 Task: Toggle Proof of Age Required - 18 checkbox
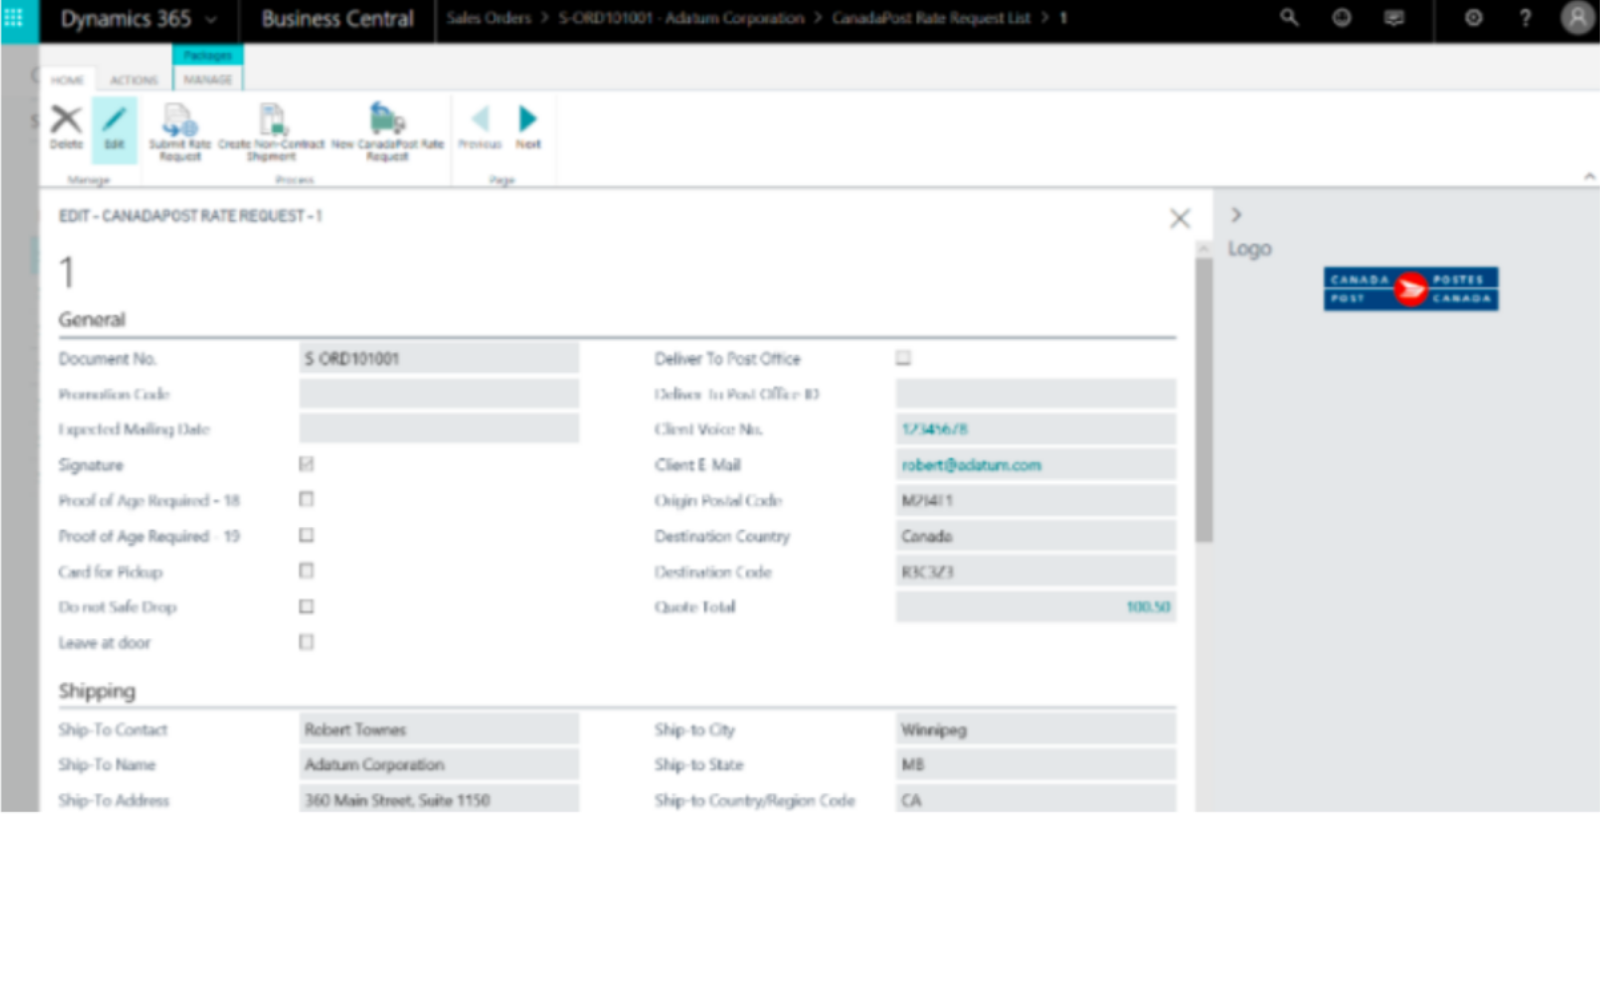[306, 499]
